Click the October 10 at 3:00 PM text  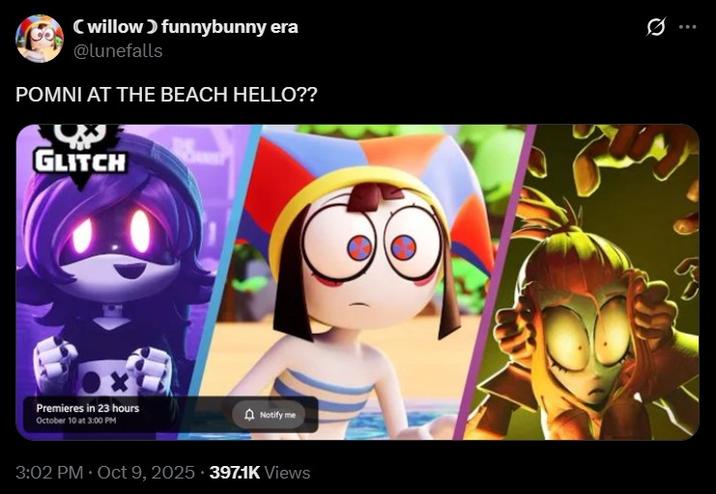pyautogui.click(x=76, y=420)
